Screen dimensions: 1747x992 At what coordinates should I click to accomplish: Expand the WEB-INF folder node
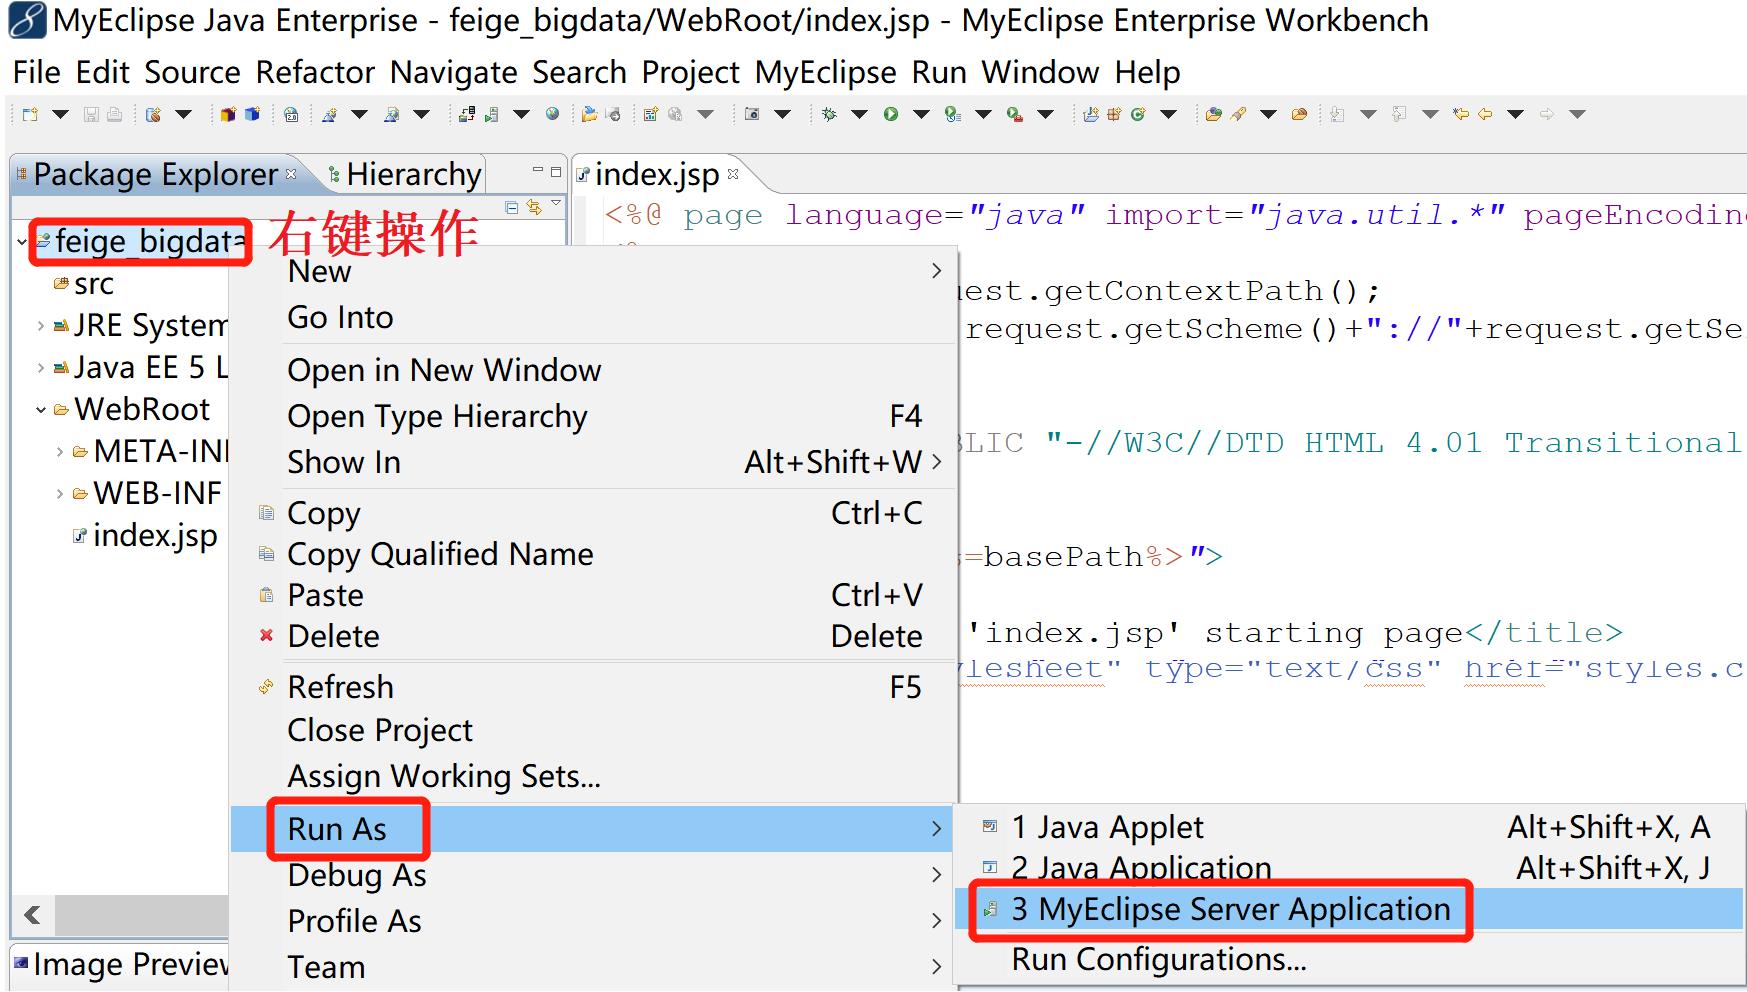coord(60,494)
